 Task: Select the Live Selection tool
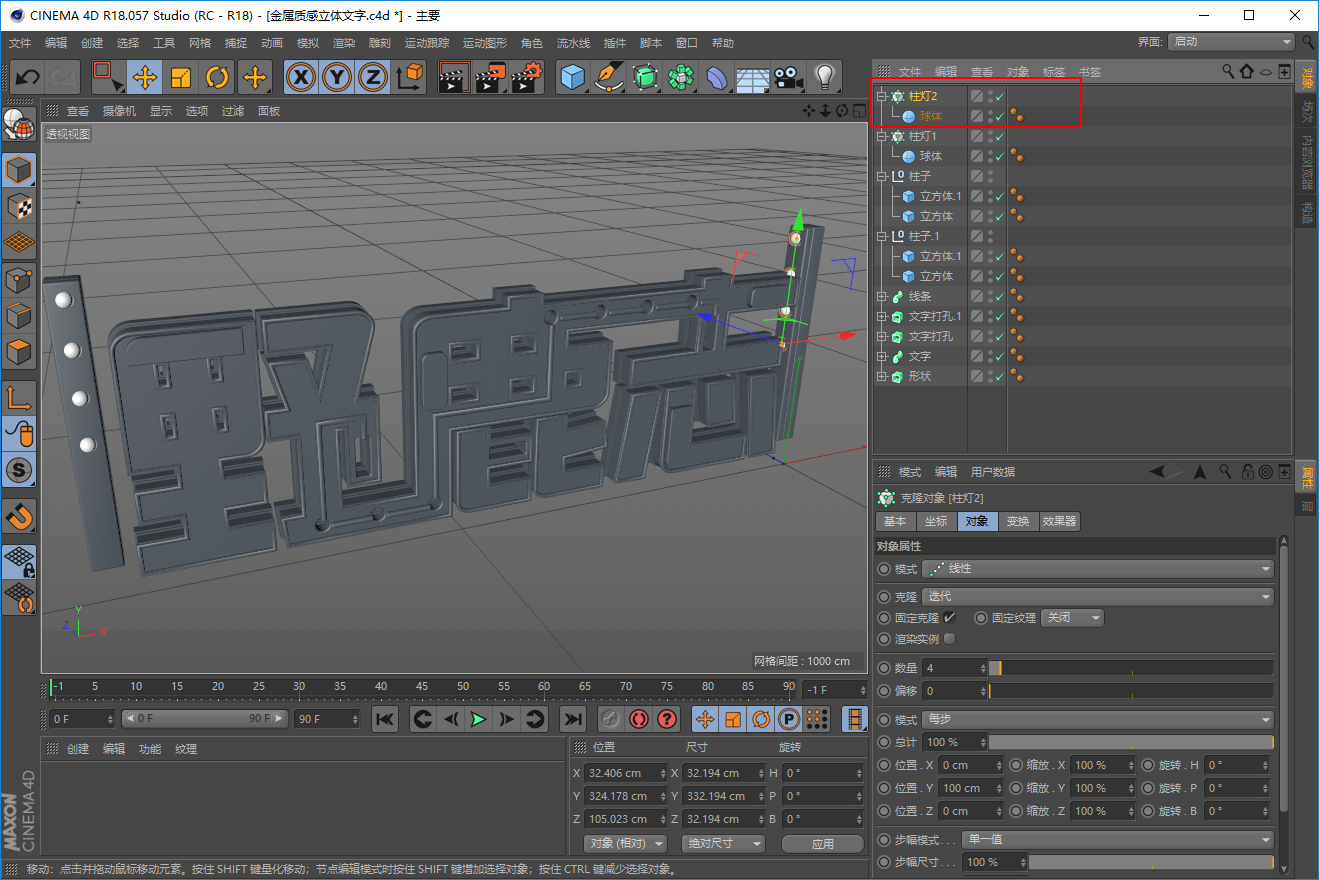coord(107,77)
